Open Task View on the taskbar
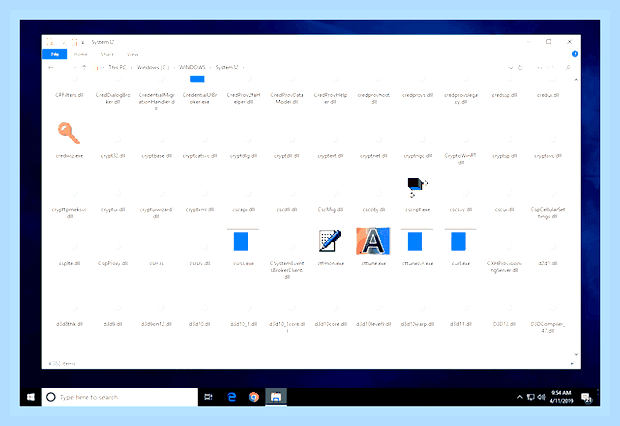620x426 pixels. [x=208, y=397]
